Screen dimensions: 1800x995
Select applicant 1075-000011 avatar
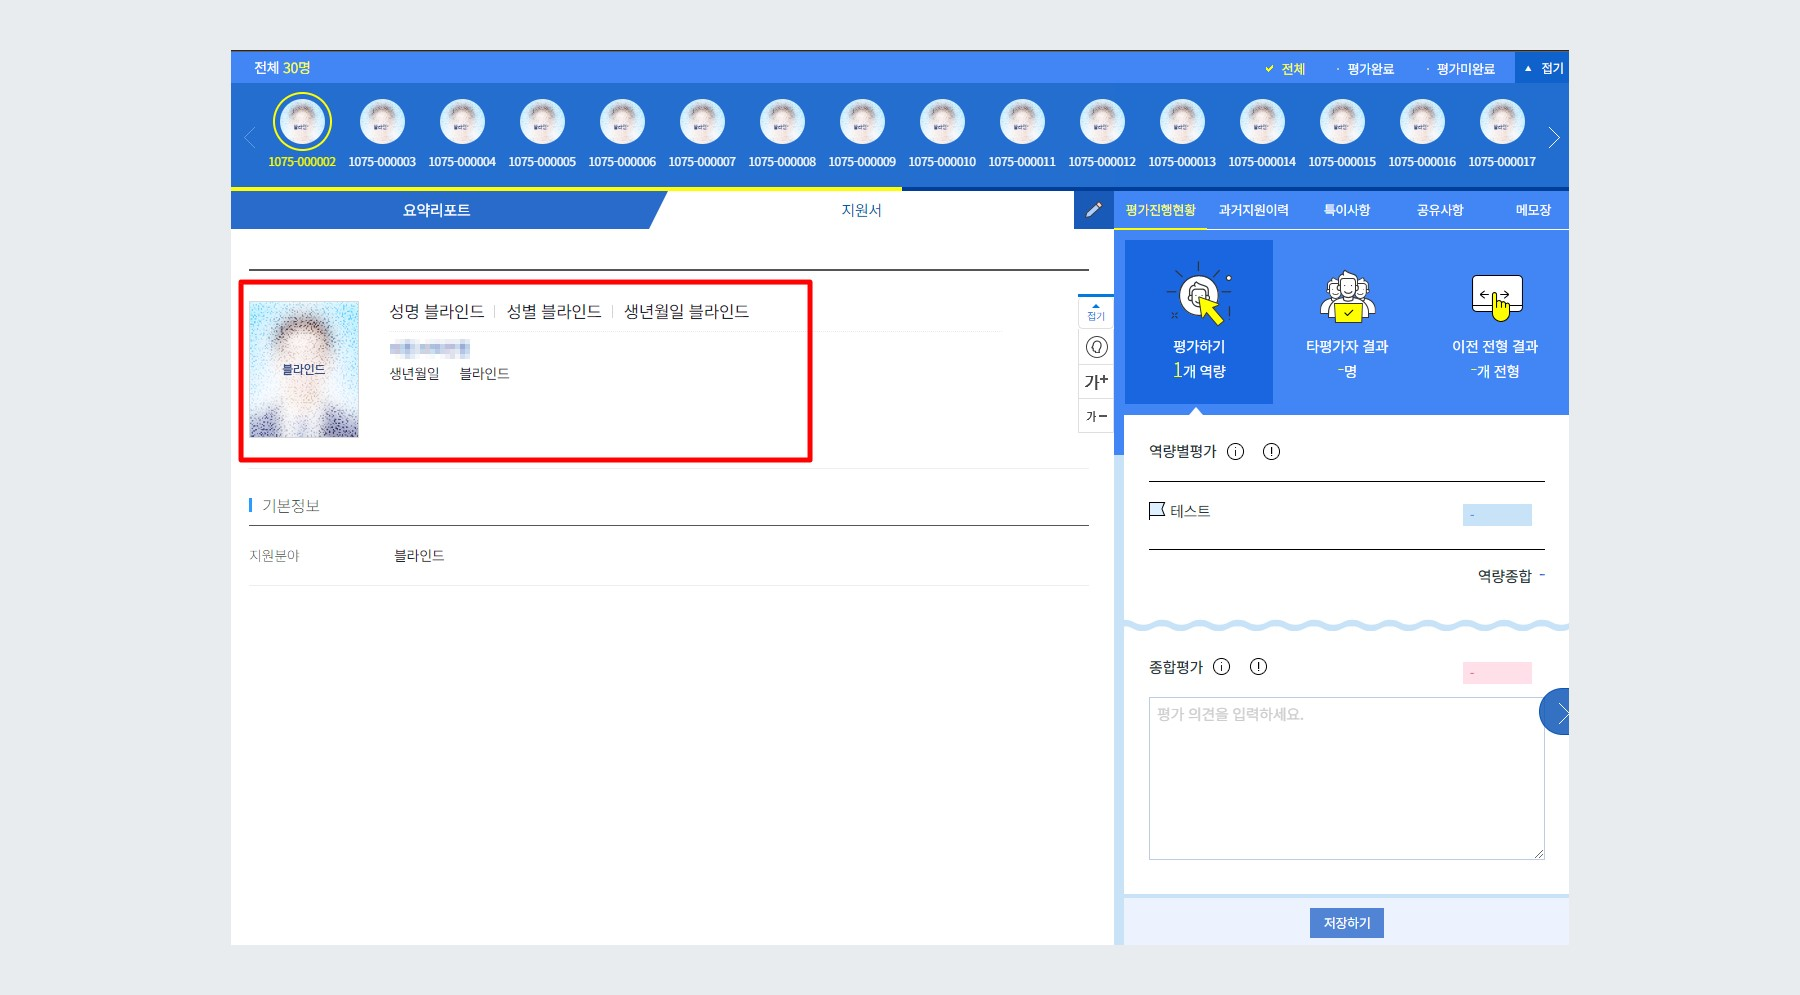1022,122
